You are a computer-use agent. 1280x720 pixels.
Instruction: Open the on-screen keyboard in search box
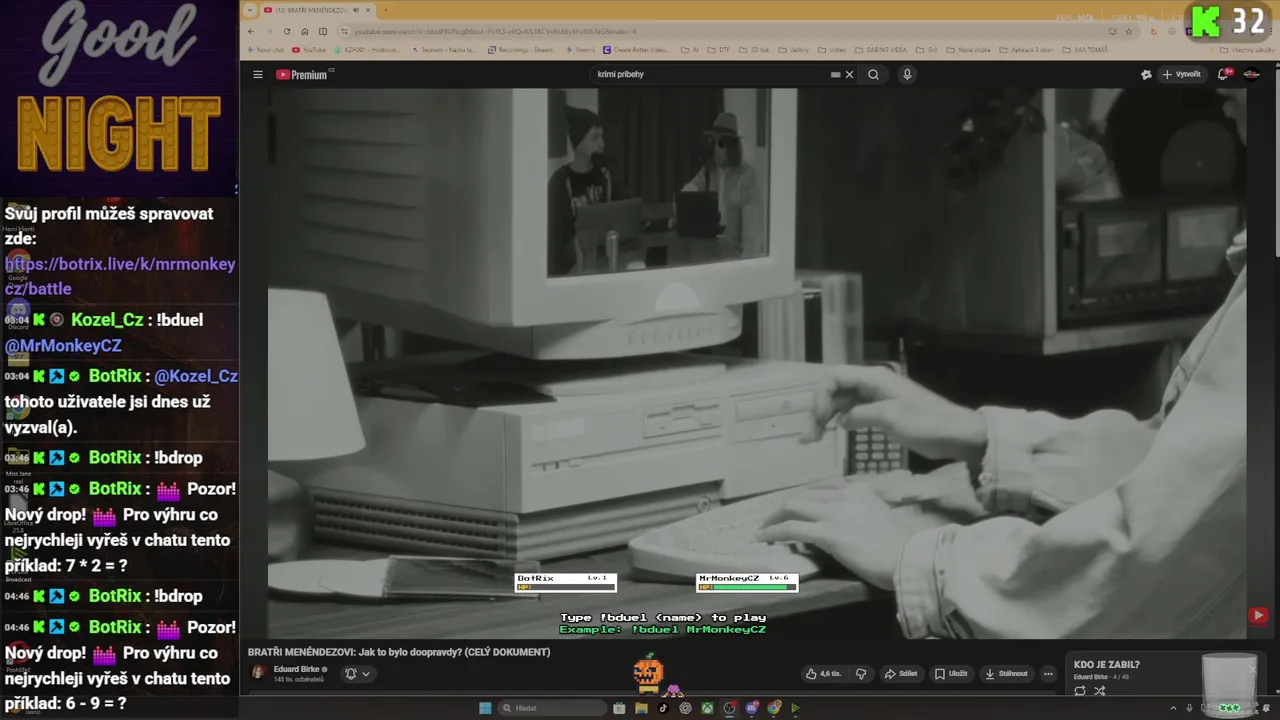point(835,74)
